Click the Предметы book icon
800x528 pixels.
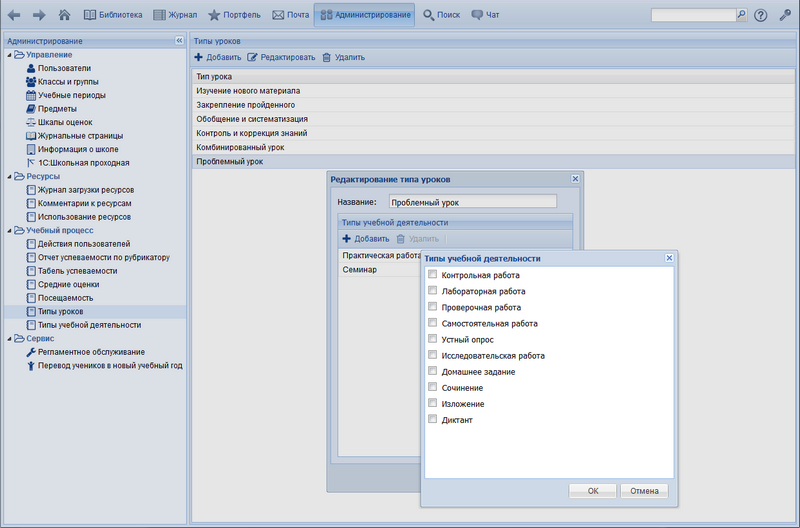[31, 109]
